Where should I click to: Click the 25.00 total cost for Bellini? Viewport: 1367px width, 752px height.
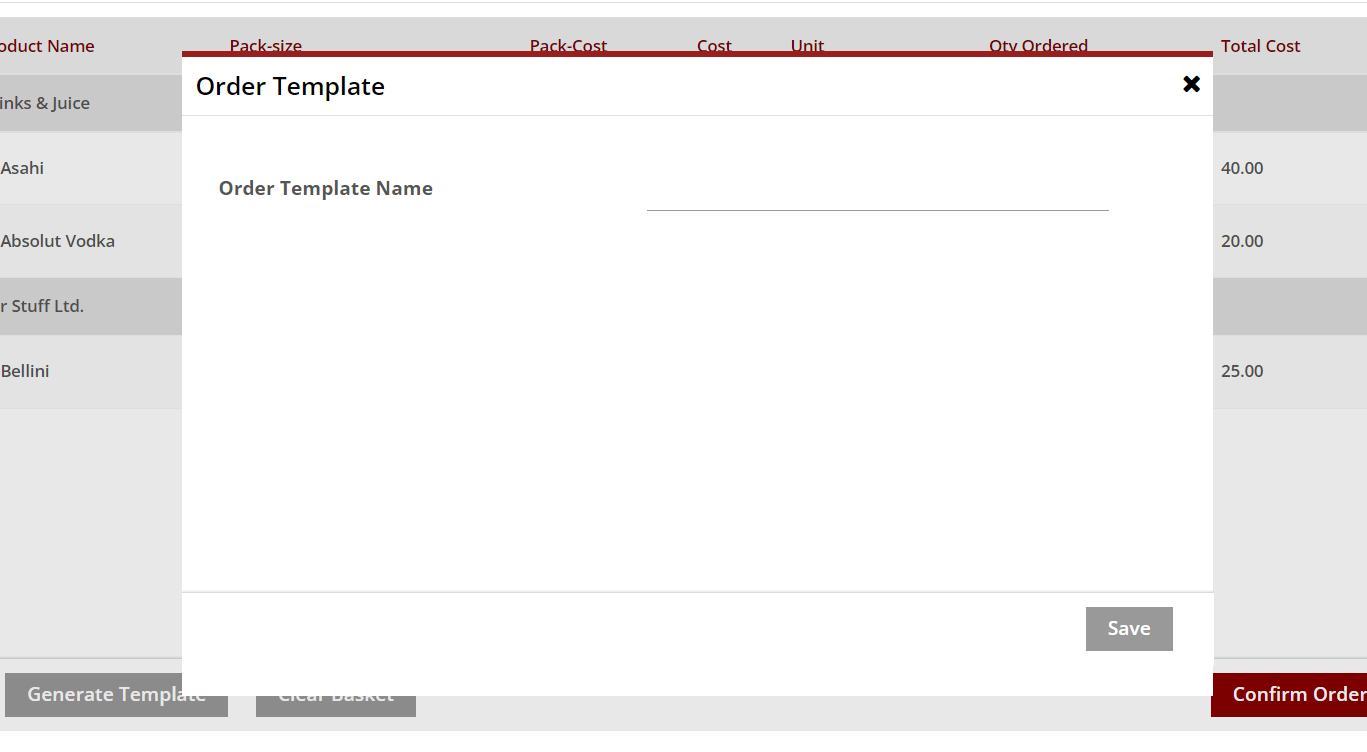click(1242, 371)
